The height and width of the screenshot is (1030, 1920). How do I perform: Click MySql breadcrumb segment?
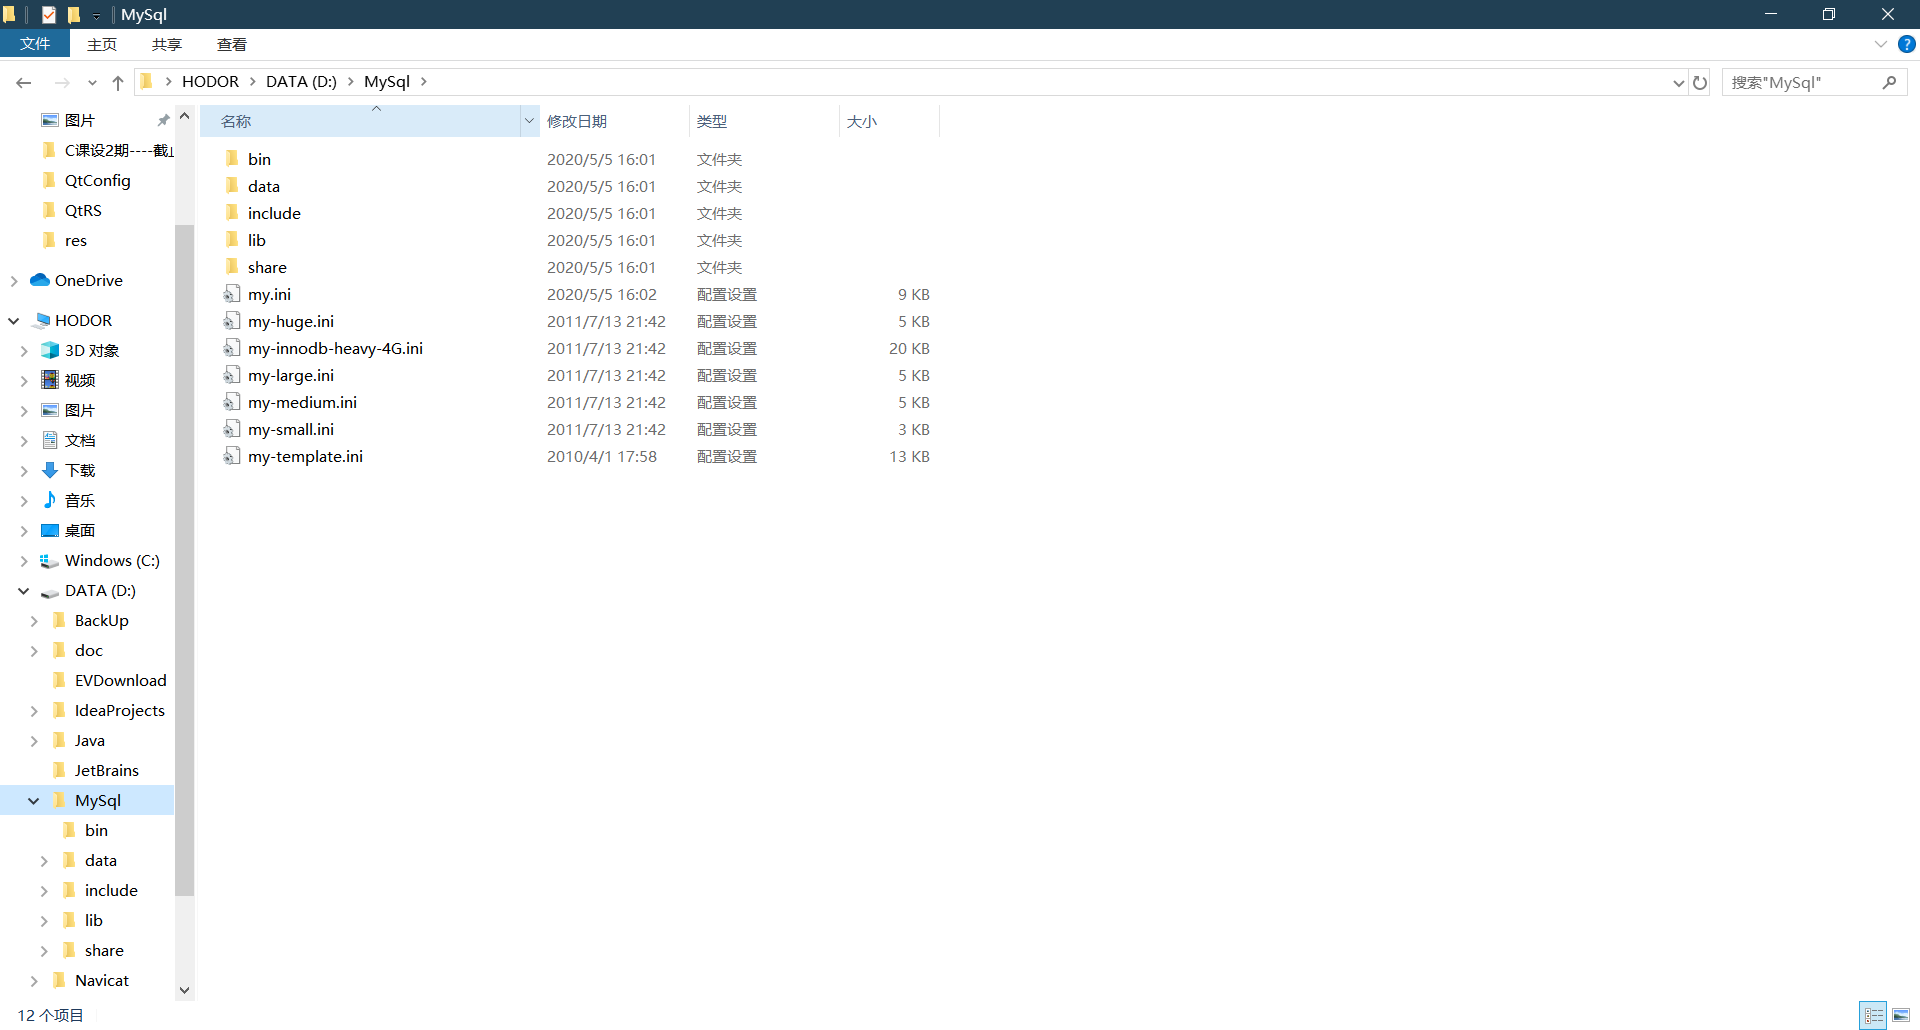387,82
